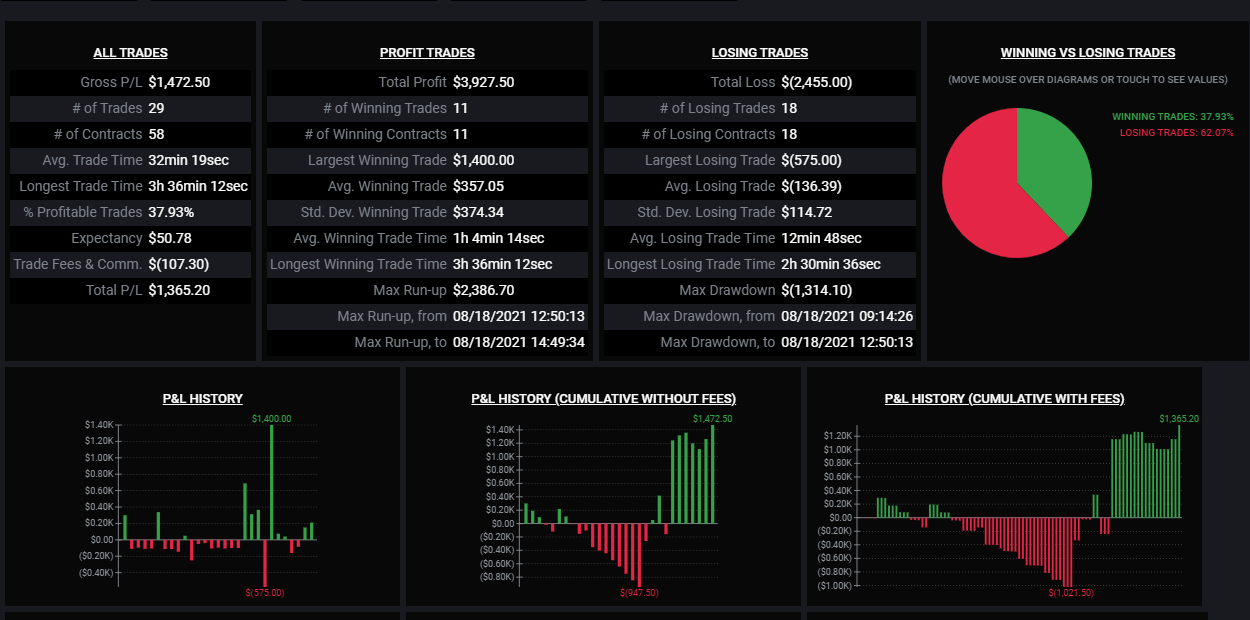This screenshot has height=620, width=1250.
Task: Click the plain P&L HISTORY chart title
Action: 203,399
